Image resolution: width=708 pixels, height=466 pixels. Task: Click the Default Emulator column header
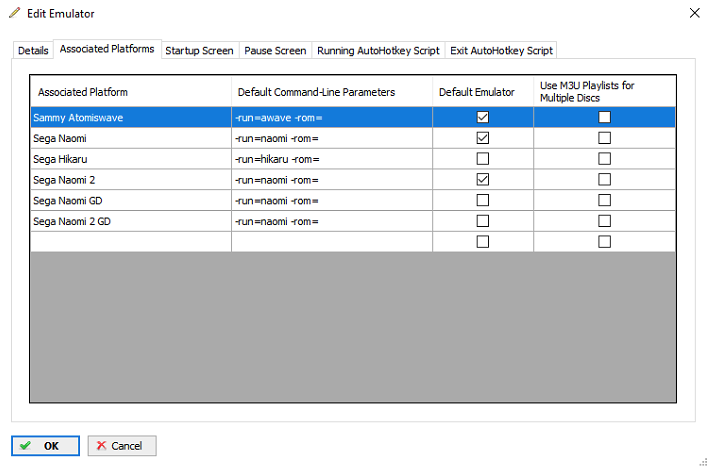pos(483,92)
